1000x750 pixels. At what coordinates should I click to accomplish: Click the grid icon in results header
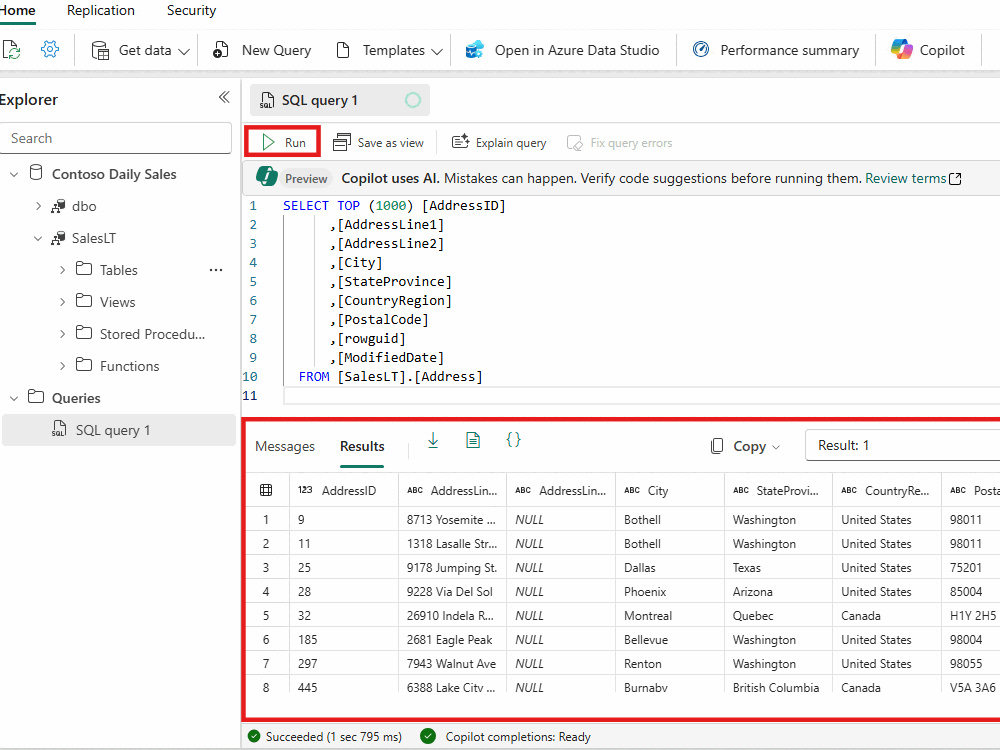pyautogui.click(x=266, y=490)
